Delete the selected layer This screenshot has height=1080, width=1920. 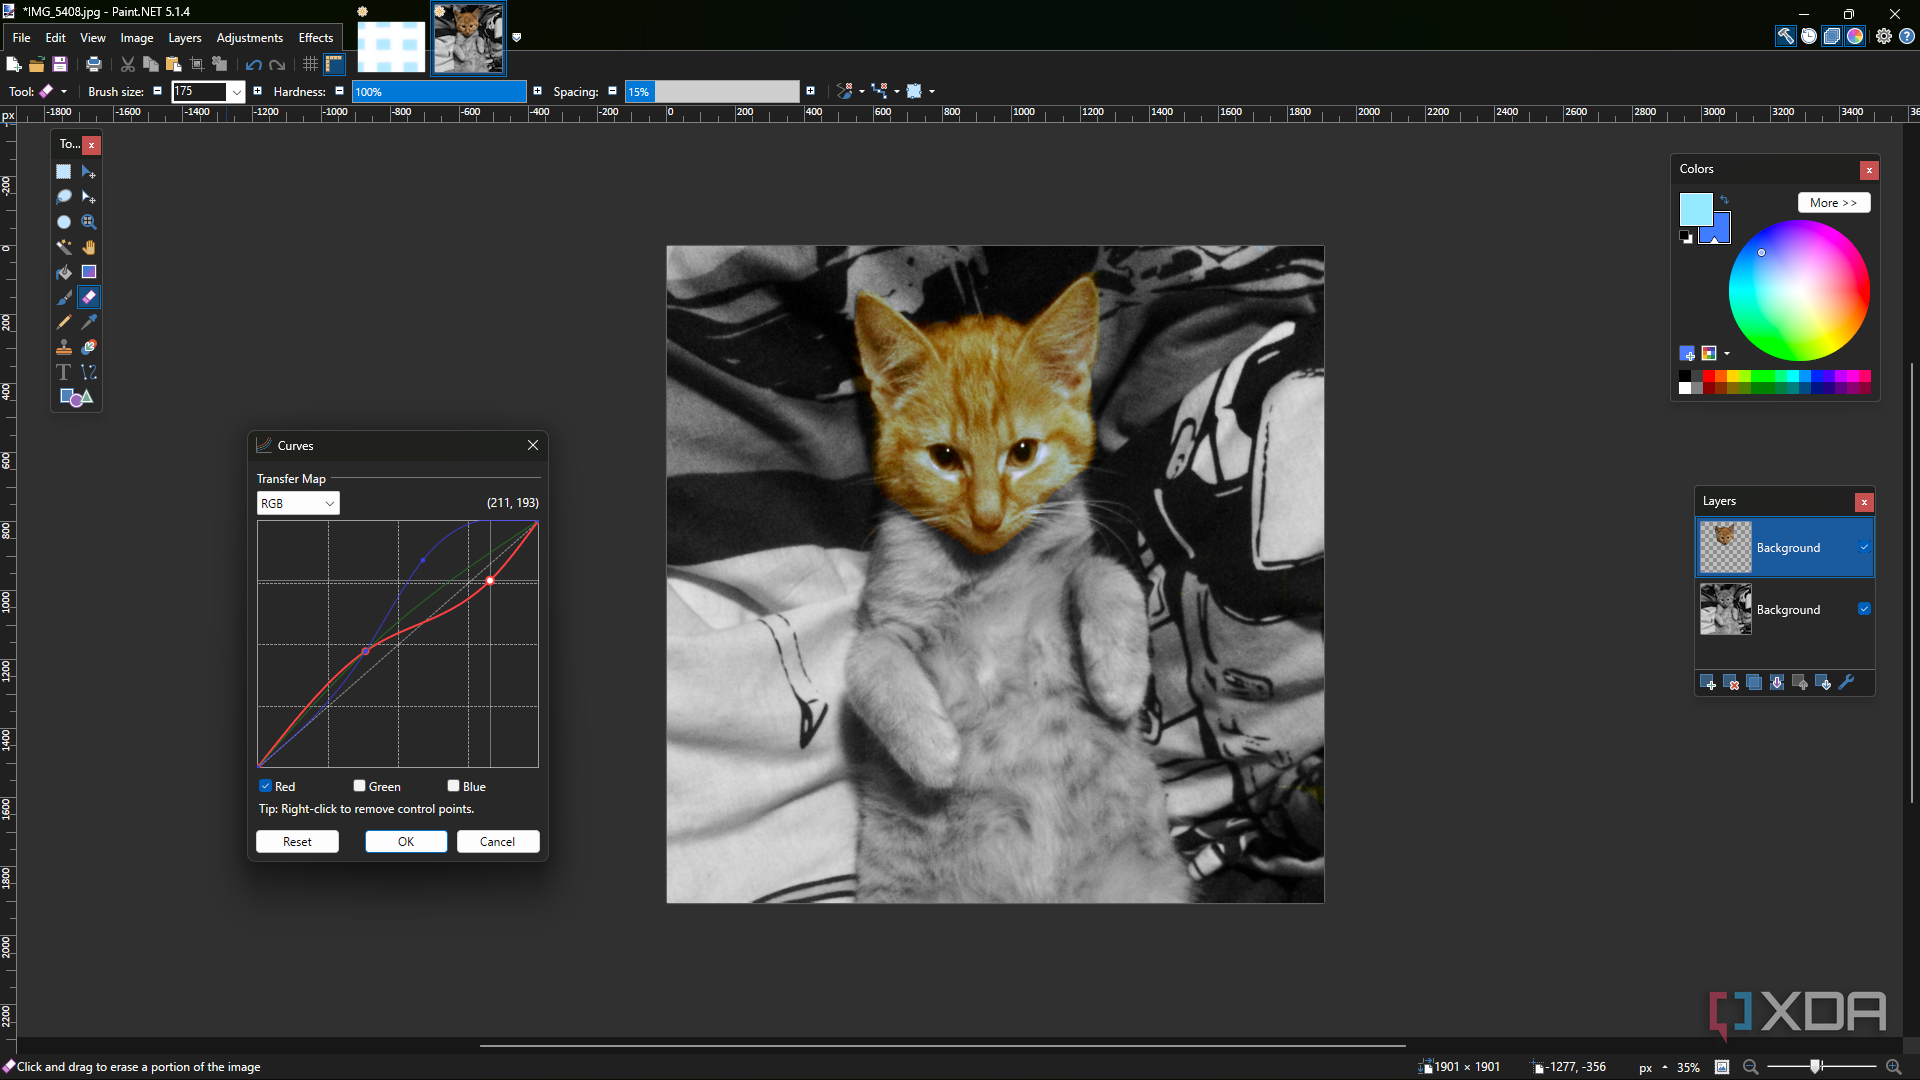[x=1731, y=682]
